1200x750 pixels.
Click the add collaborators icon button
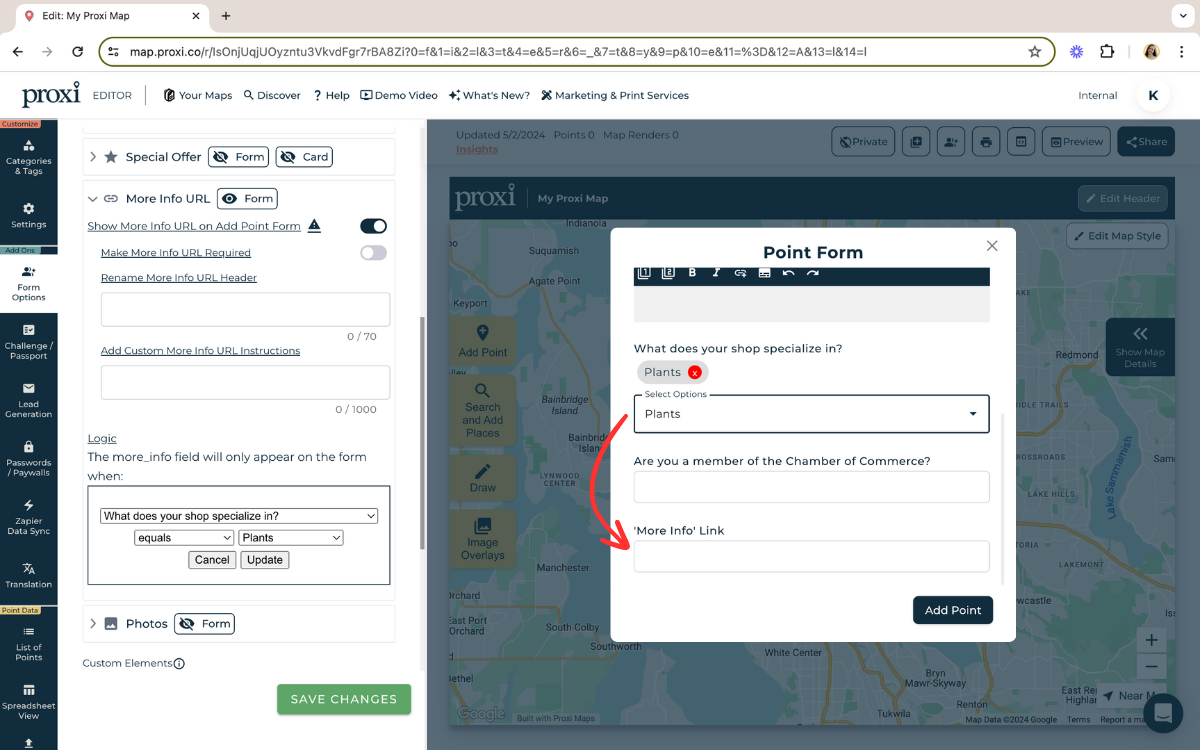click(950, 142)
